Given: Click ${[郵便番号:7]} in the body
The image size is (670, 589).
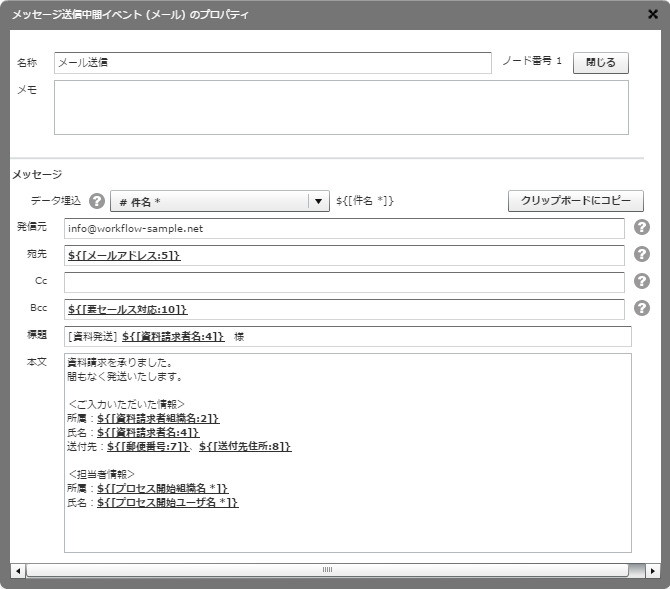Looking at the screenshot, I should pos(147,446).
